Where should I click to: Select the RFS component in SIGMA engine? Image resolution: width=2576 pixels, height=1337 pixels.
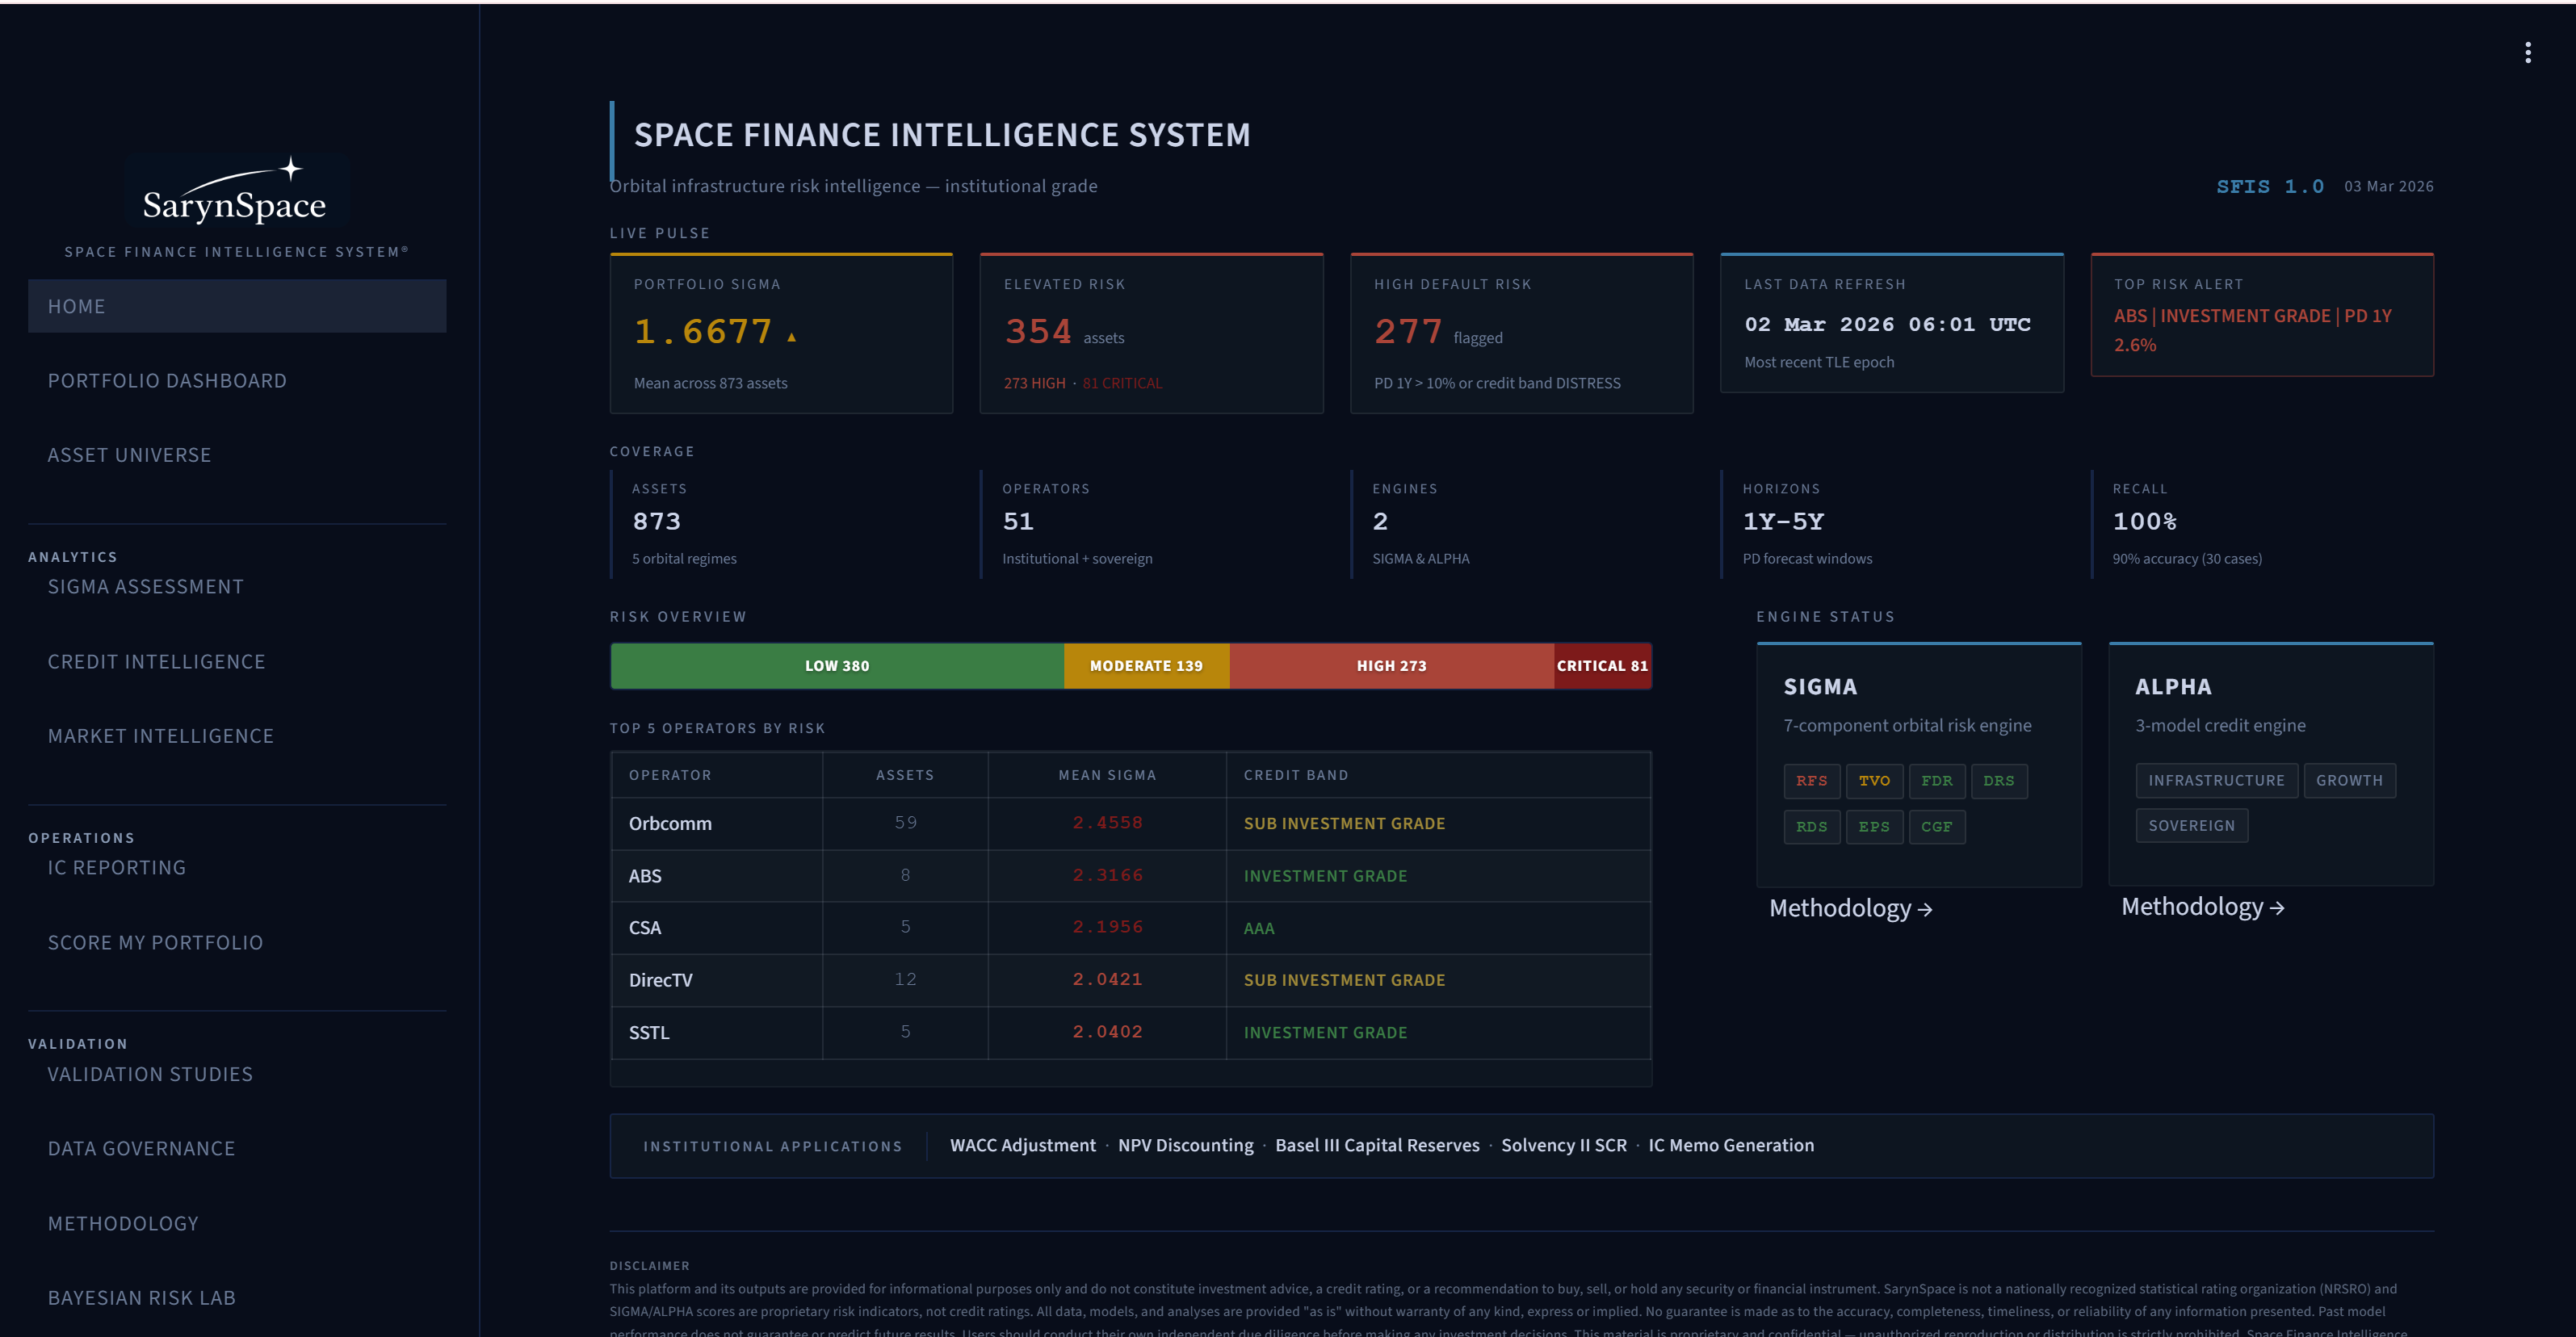coord(1811,781)
